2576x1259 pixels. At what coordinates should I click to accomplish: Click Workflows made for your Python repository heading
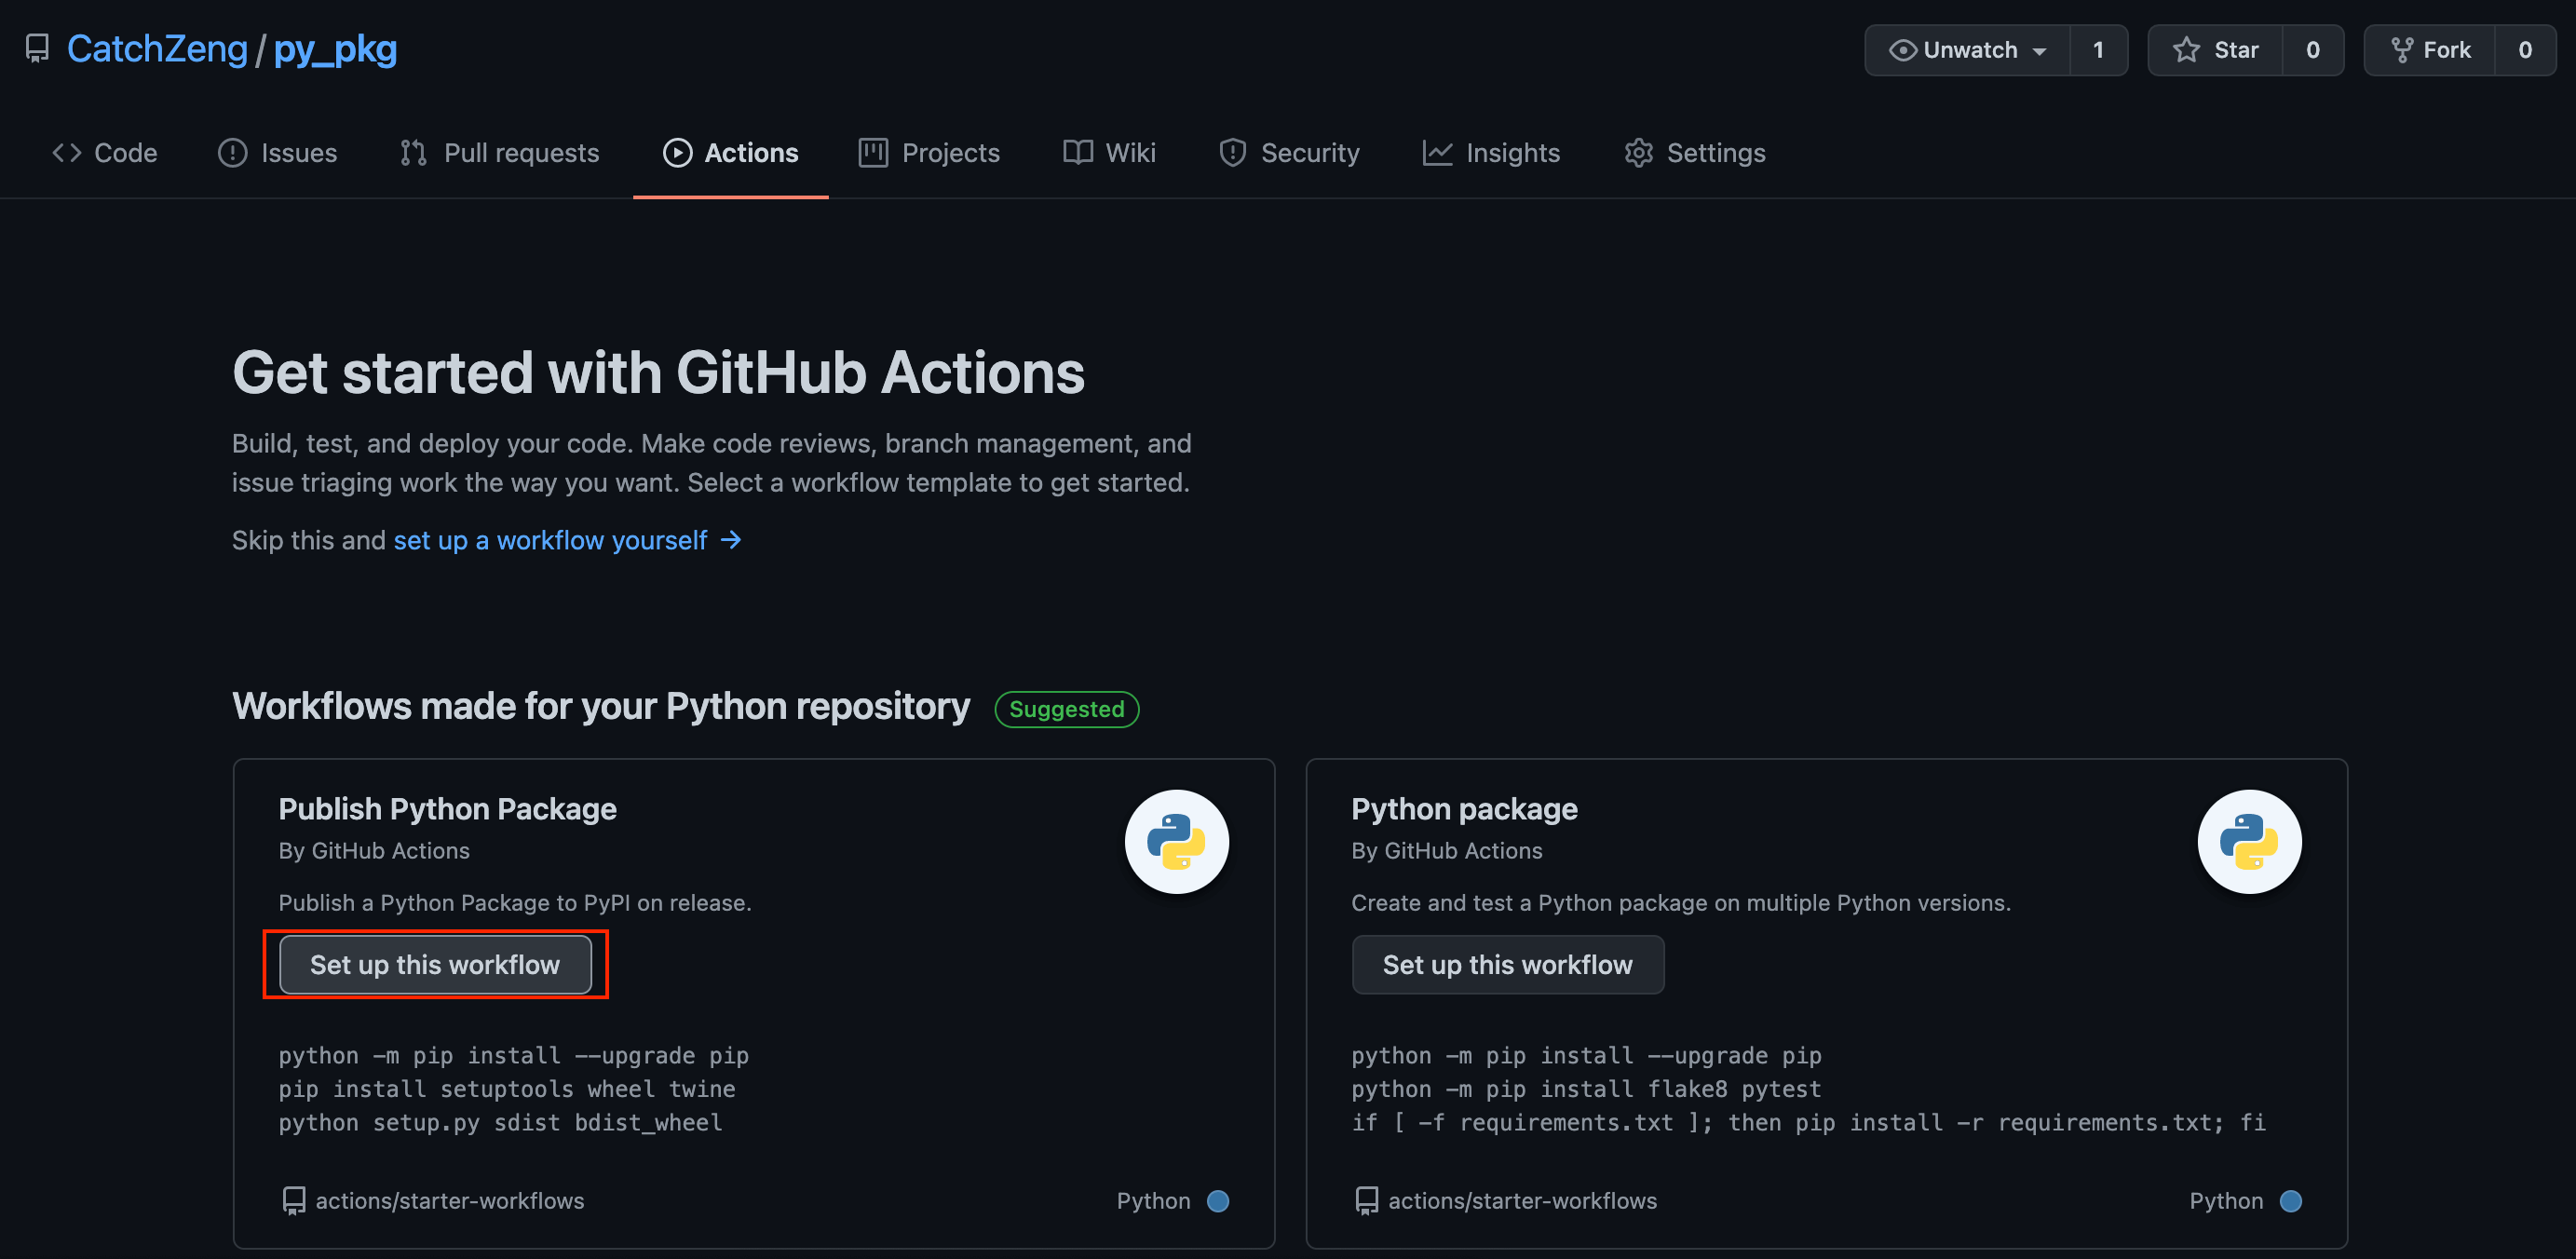point(601,707)
